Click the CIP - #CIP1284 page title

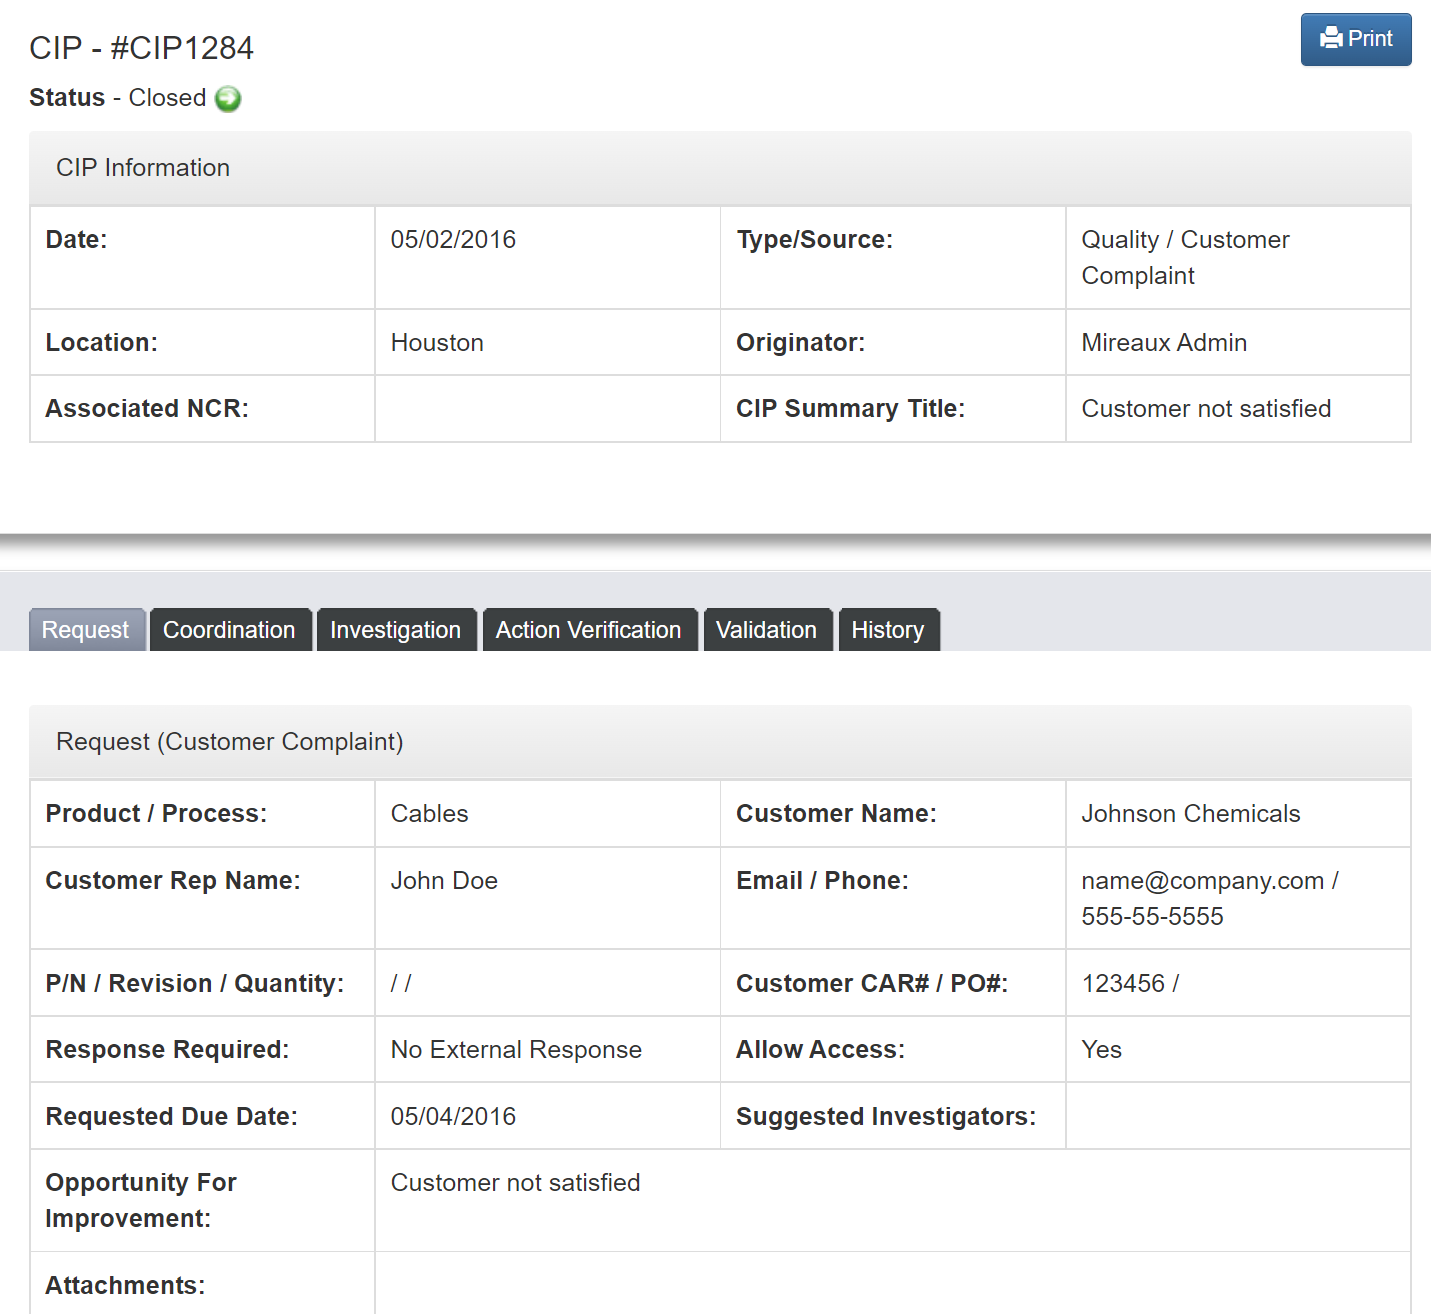point(141,46)
